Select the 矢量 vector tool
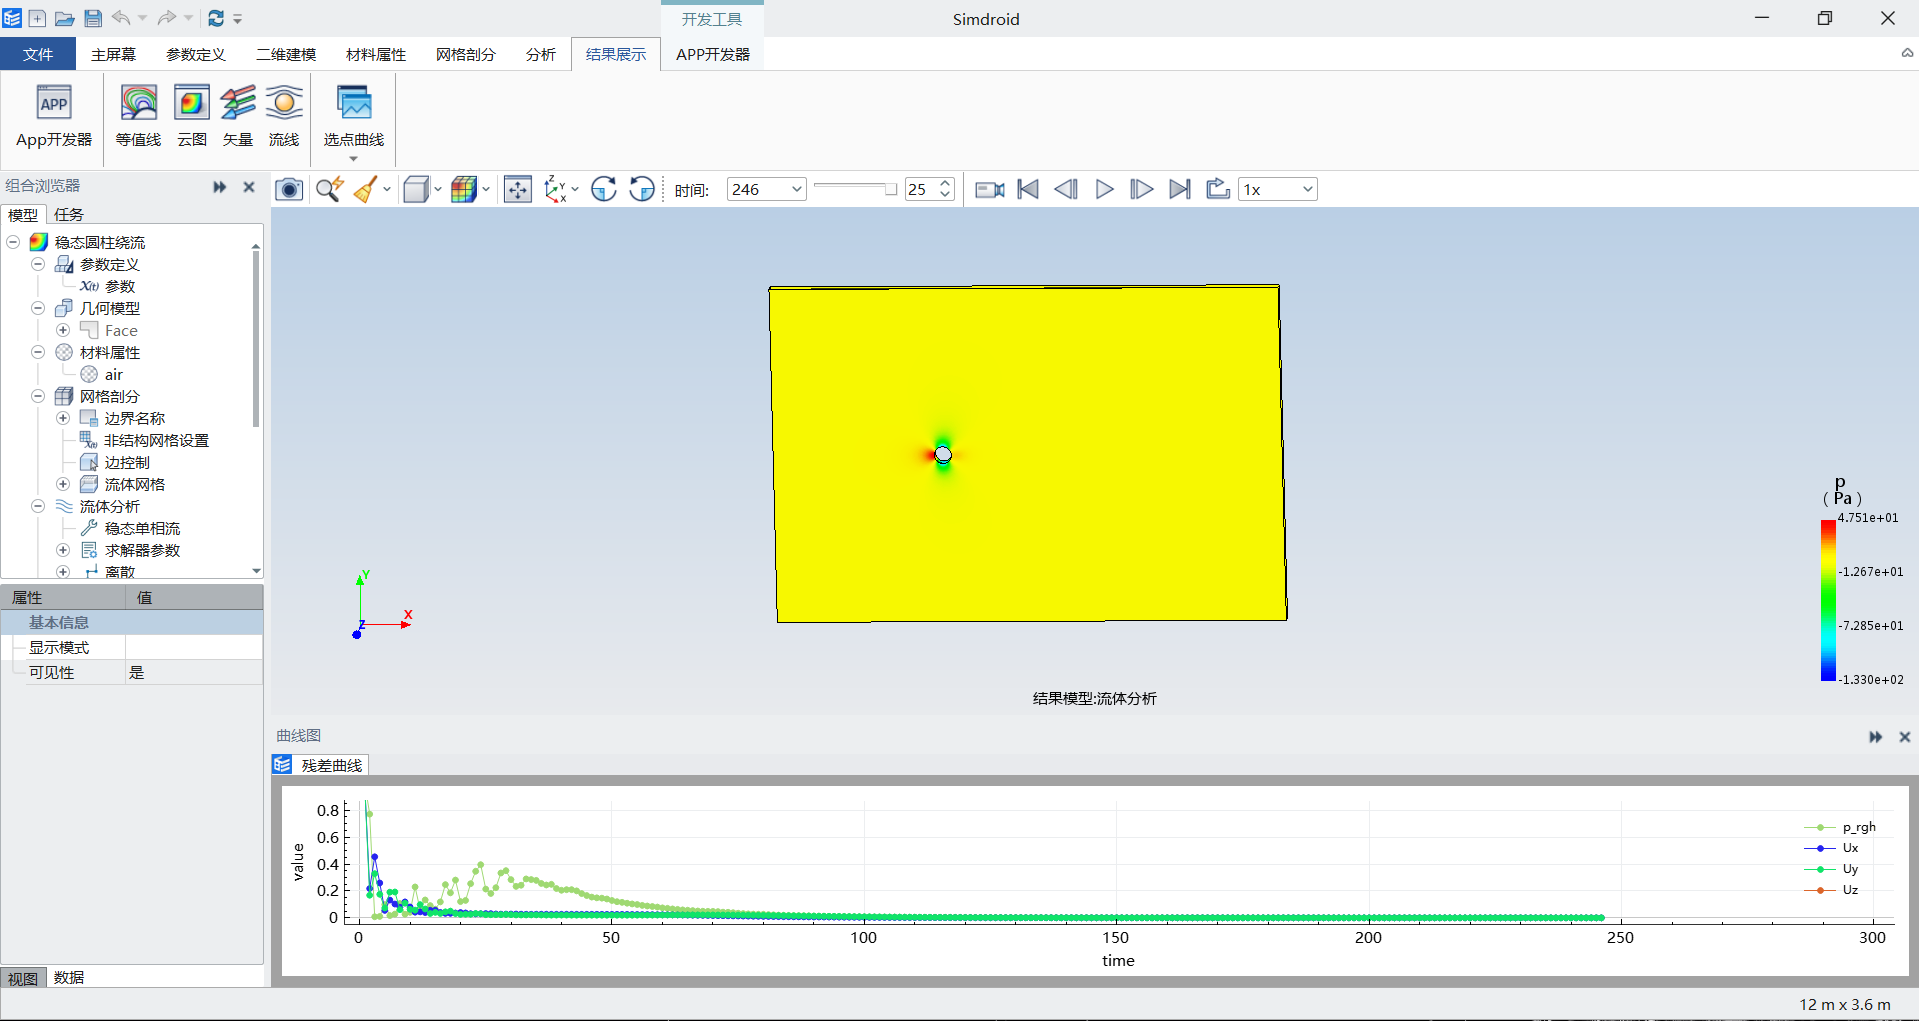Screen dimensions: 1919x1021 (x=238, y=117)
